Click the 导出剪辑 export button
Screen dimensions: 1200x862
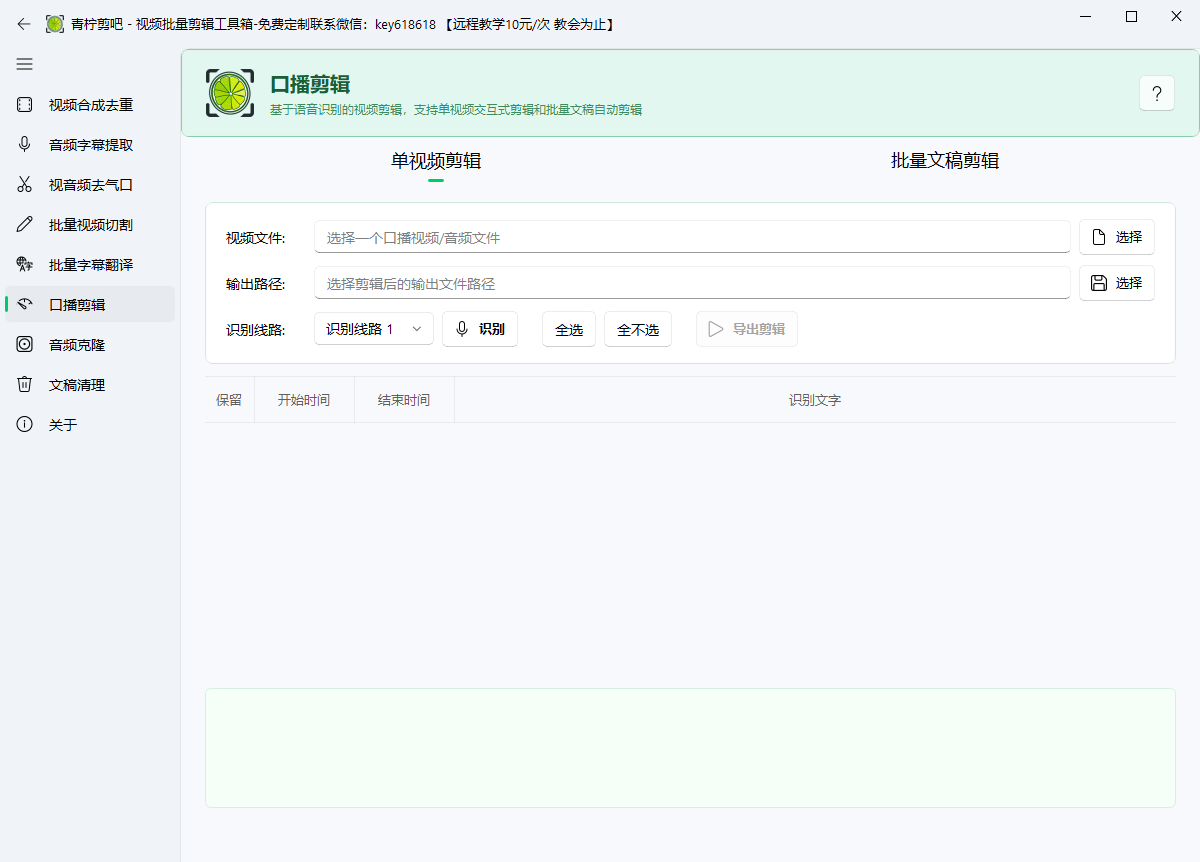[x=747, y=329]
